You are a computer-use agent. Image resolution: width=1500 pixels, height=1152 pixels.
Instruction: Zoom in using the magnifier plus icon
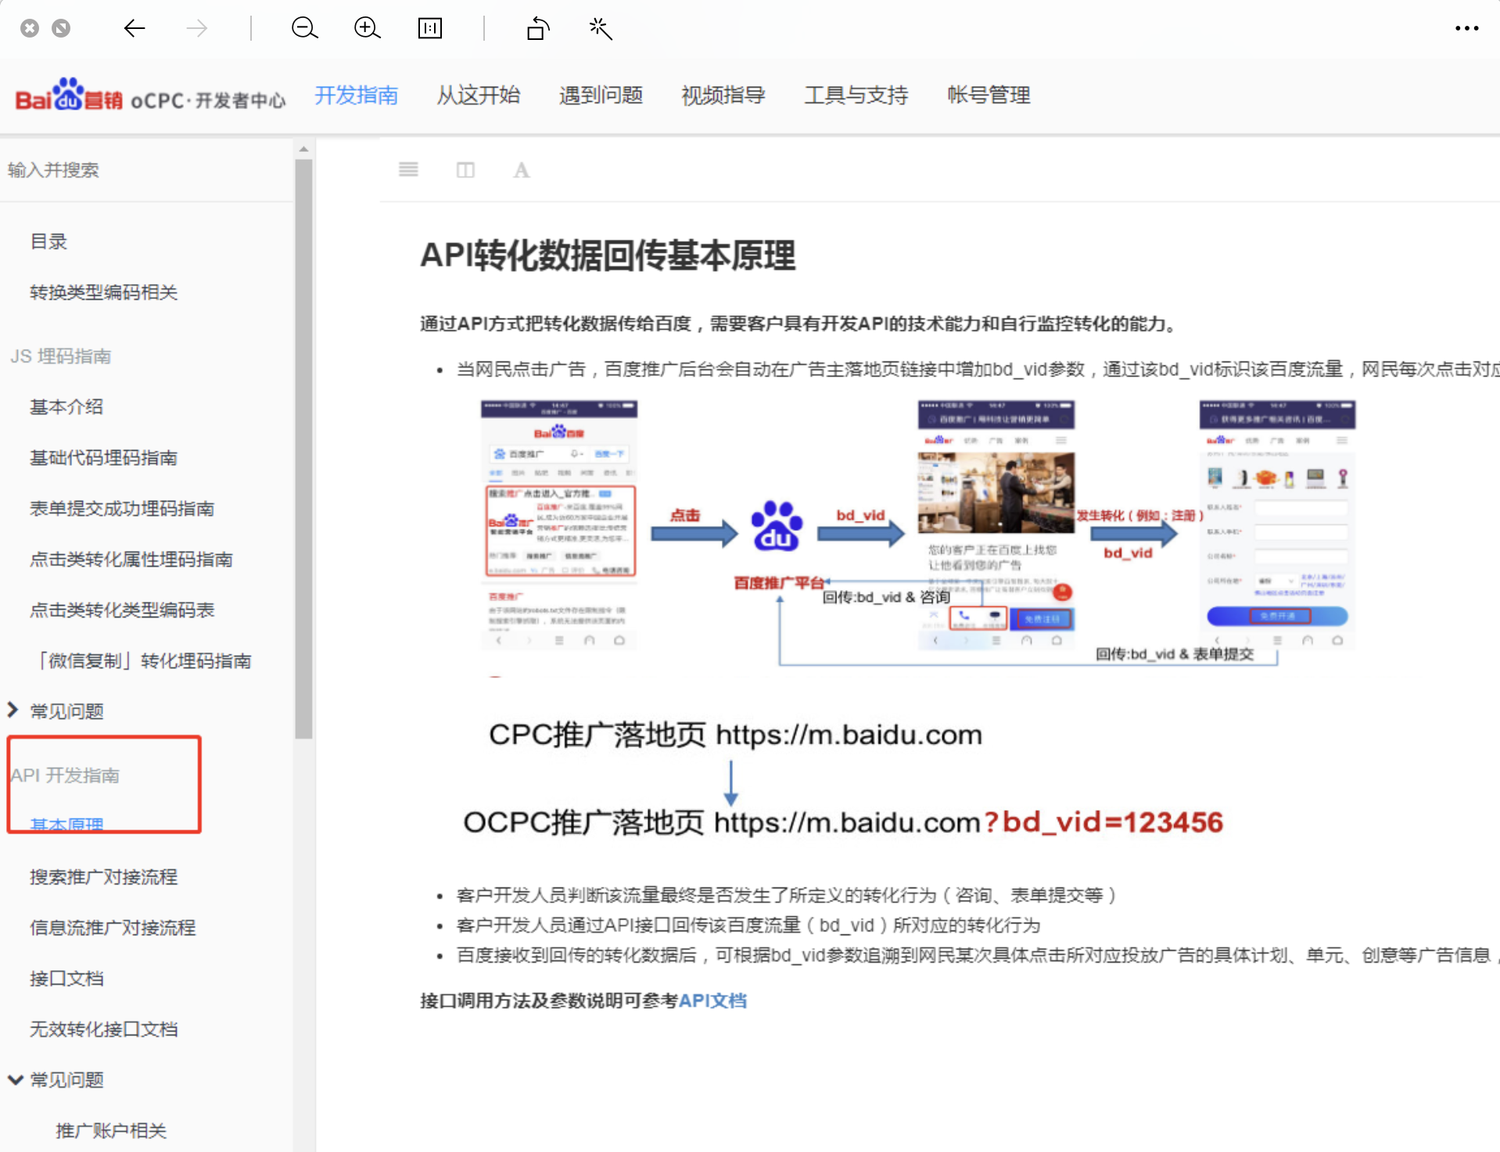click(366, 28)
